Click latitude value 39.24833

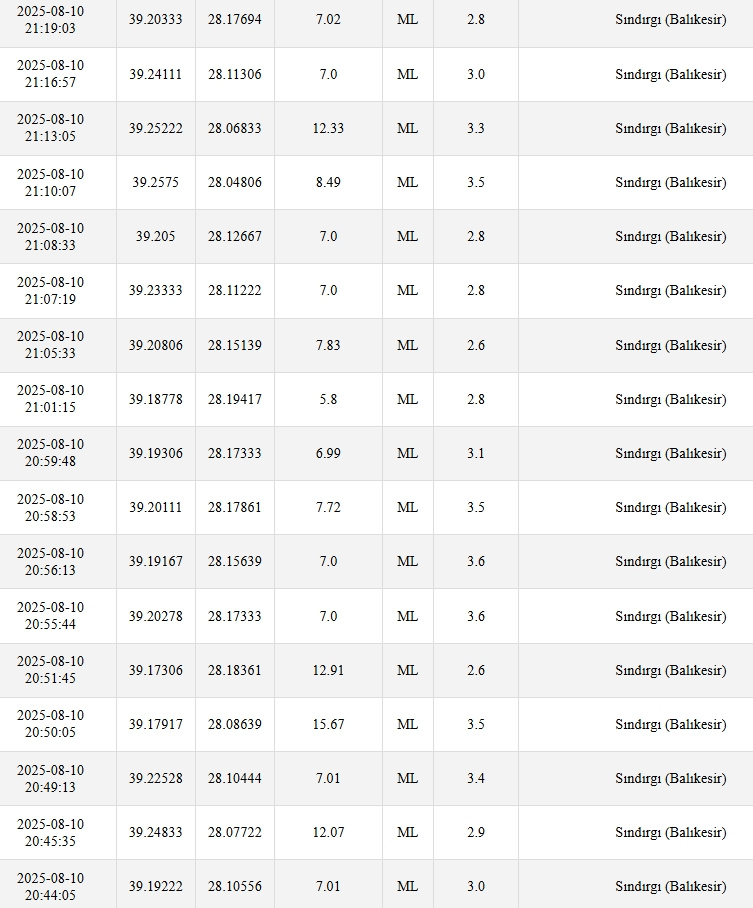coord(155,832)
